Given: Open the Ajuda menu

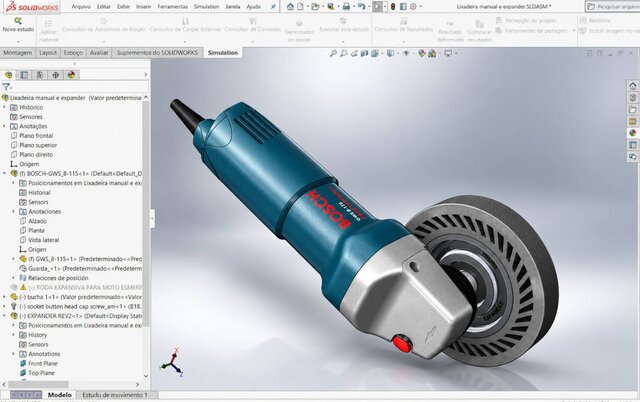Looking at the screenshot, I should point(253,7).
